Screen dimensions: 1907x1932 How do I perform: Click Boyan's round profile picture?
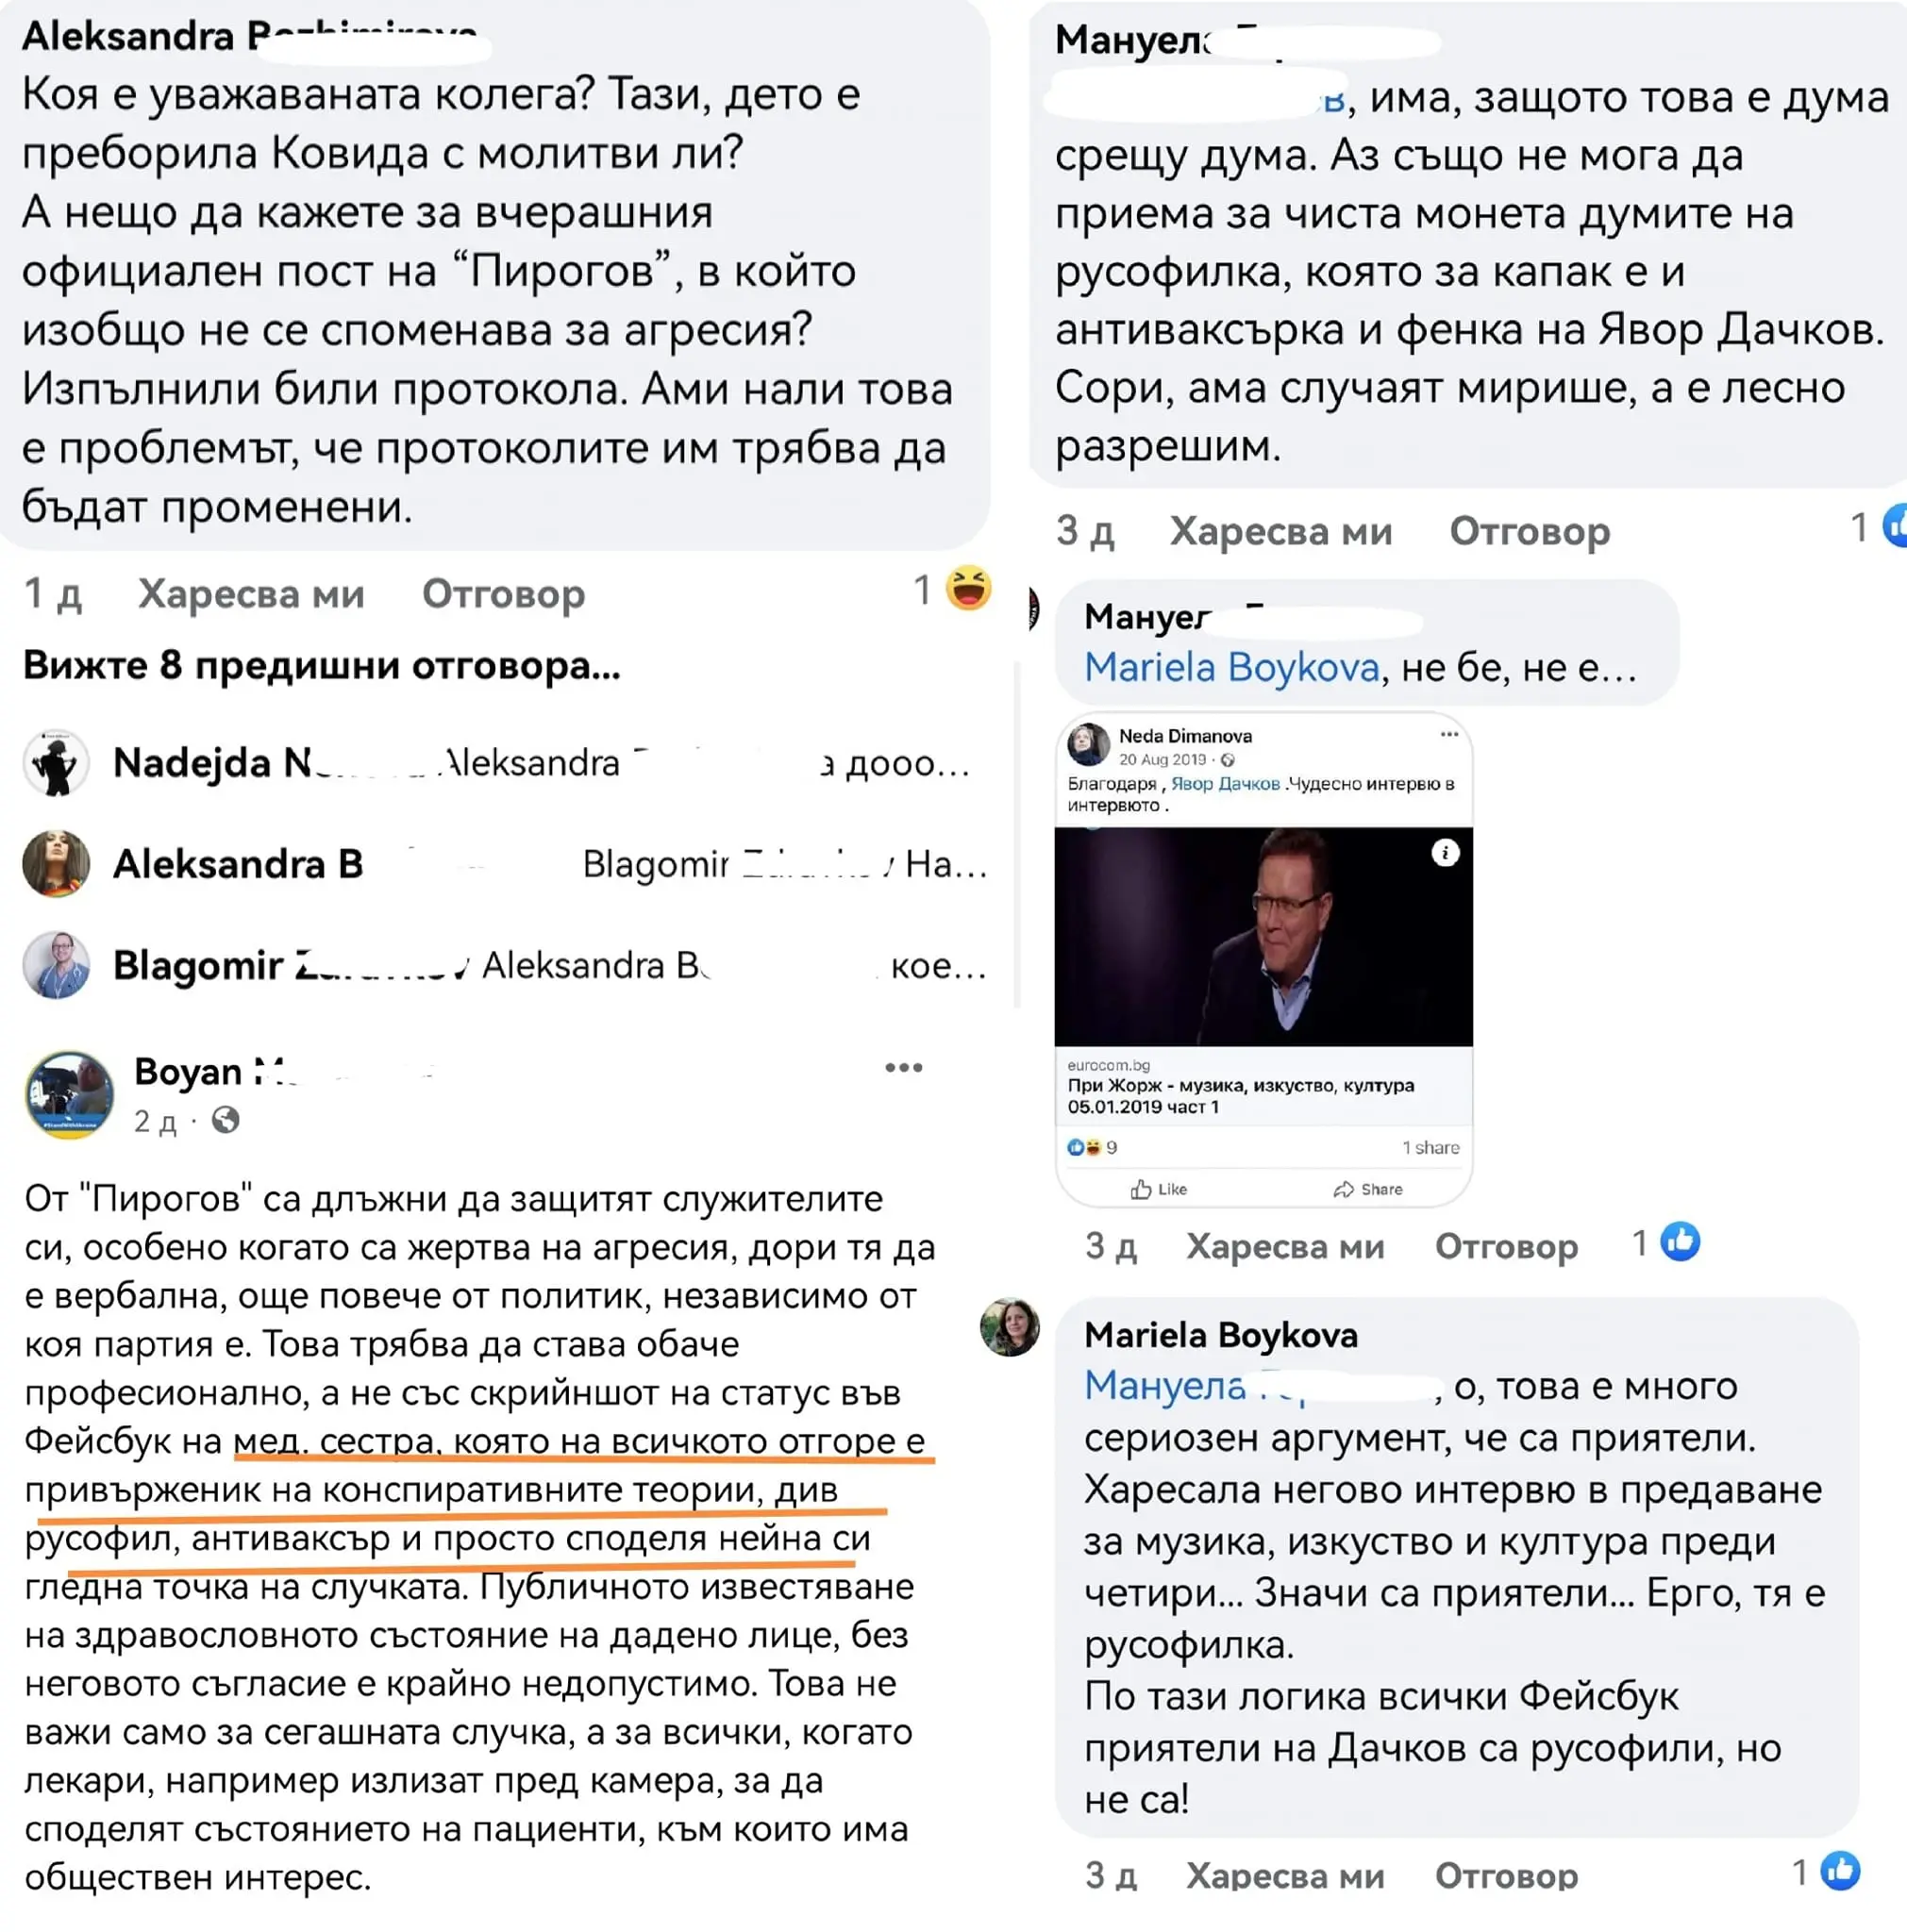tap(68, 1095)
